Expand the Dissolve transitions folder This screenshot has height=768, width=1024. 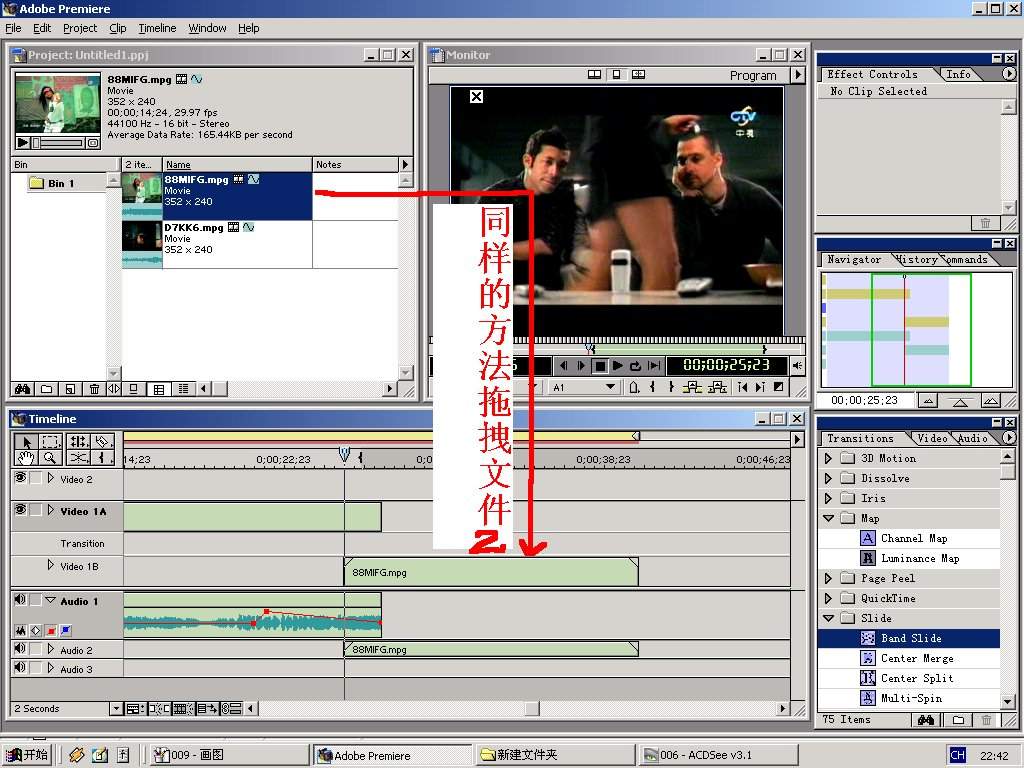[x=828, y=479]
